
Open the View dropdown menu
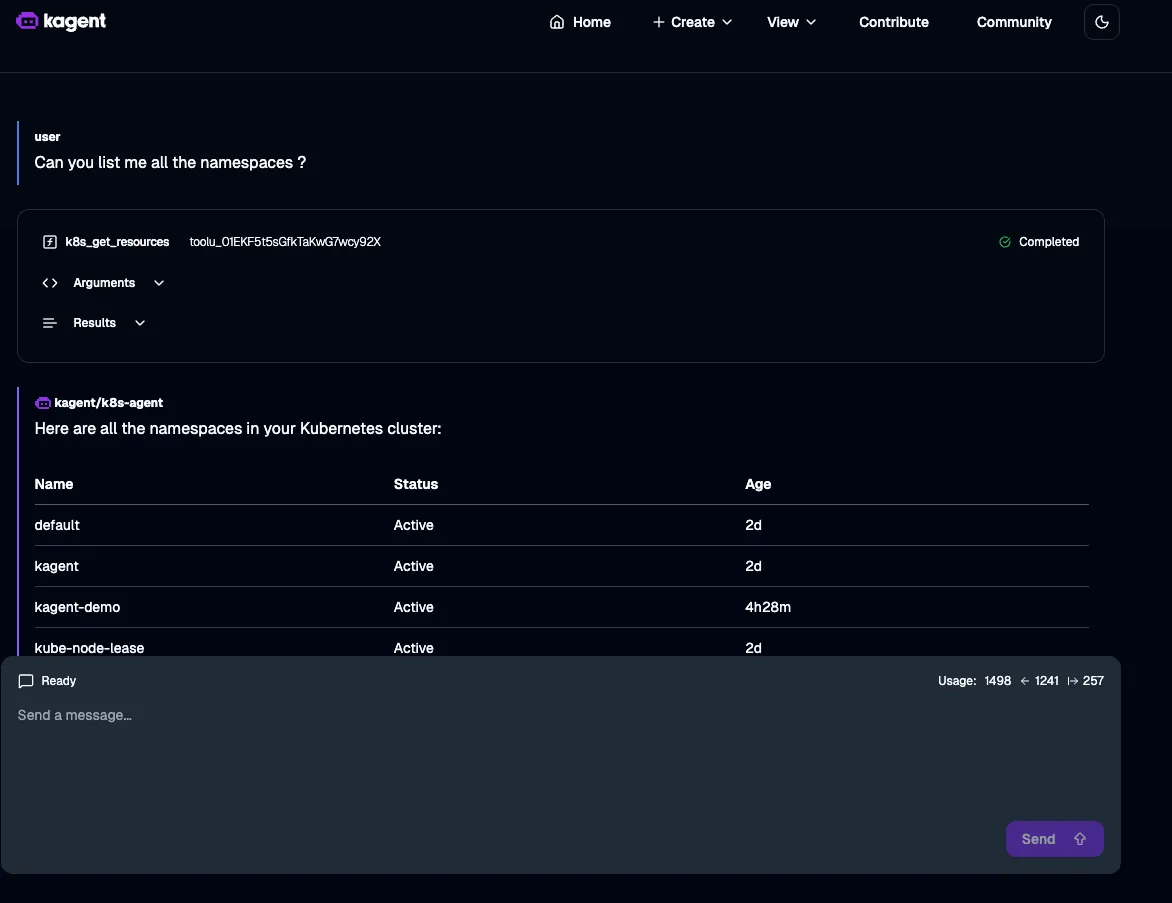791,22
